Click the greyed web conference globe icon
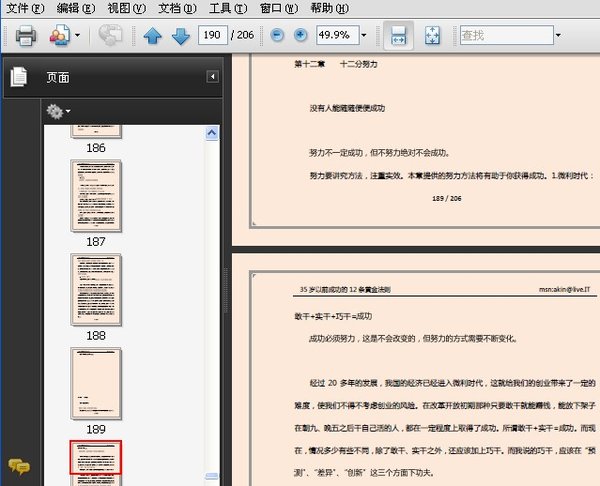Screen dimensions: 600x486 pyautogui.click(x=110, y=35)
